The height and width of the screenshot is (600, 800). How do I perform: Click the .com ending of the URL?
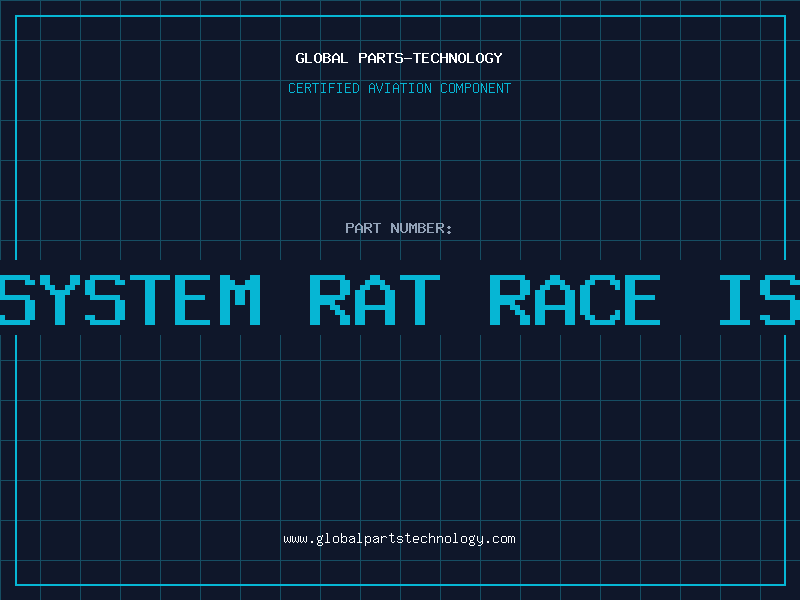(x=500, y=539)
